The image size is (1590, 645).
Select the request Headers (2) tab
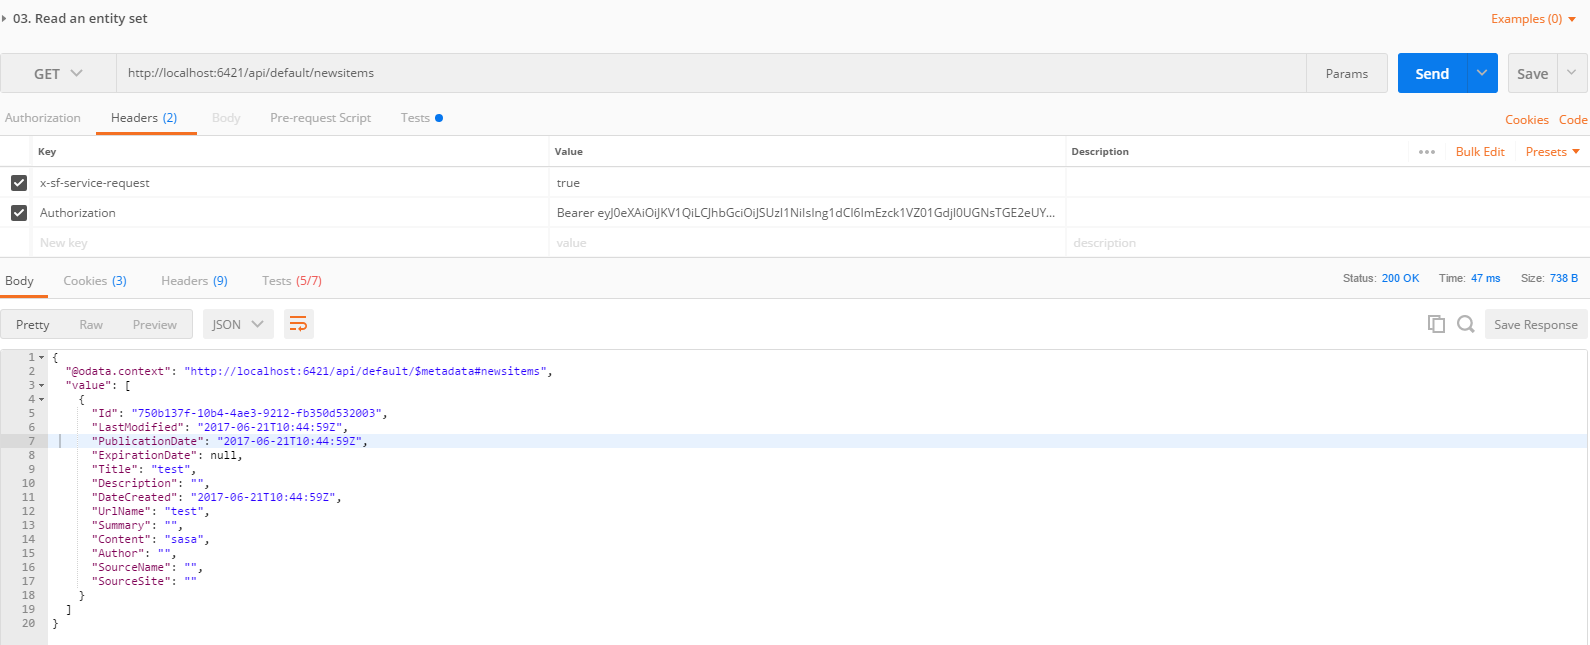tap(144, 118)
